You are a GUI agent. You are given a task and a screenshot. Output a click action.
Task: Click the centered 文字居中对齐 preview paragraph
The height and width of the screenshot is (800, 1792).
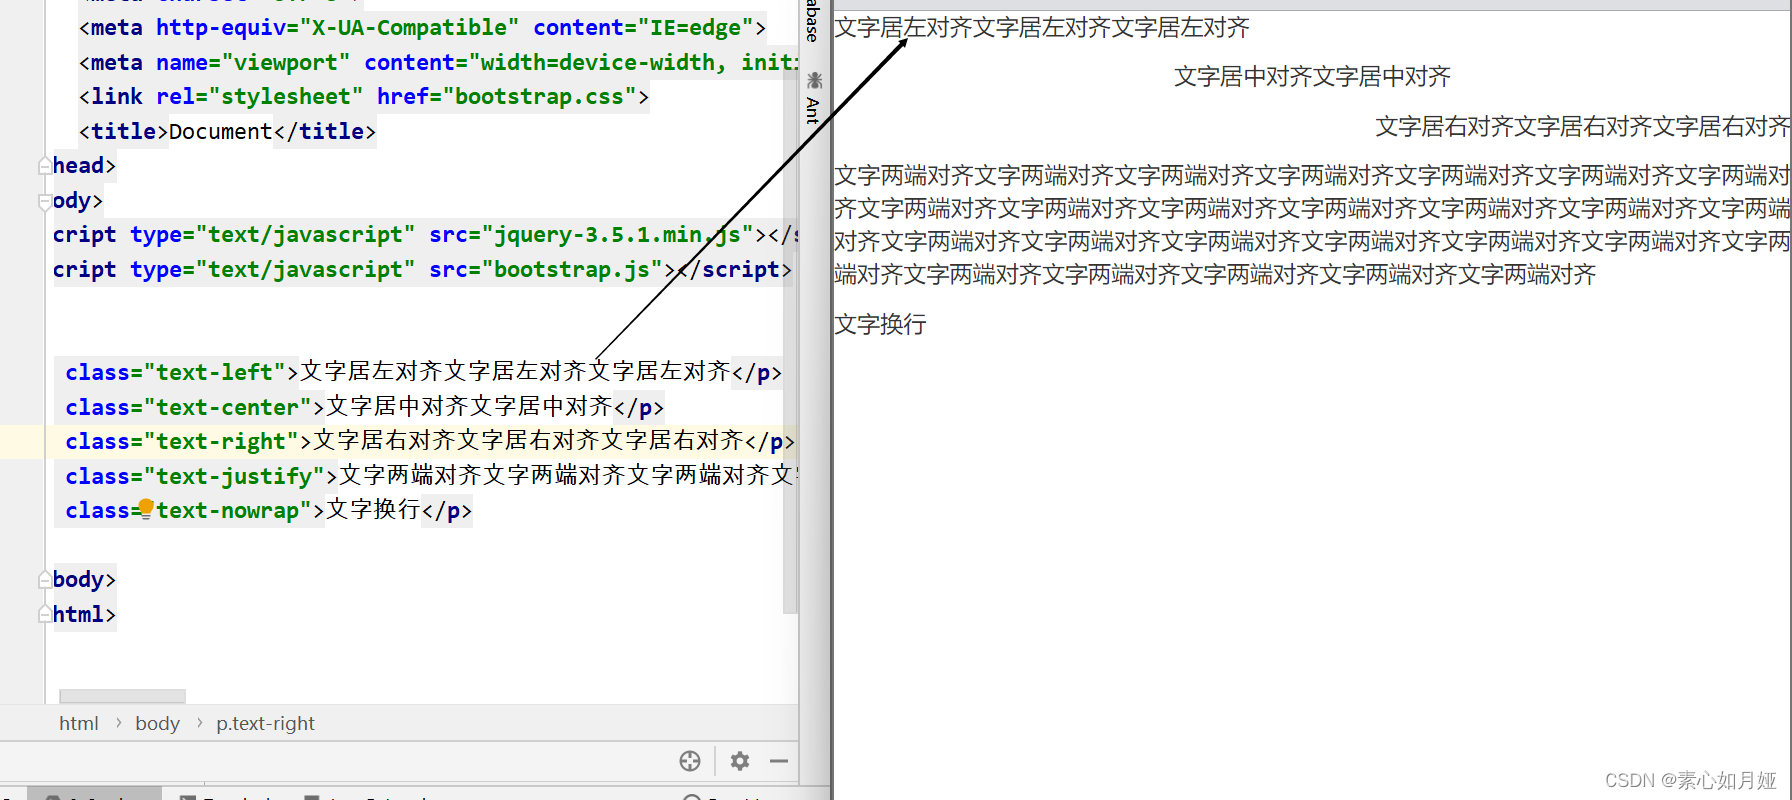click(x=1312, y=77)
